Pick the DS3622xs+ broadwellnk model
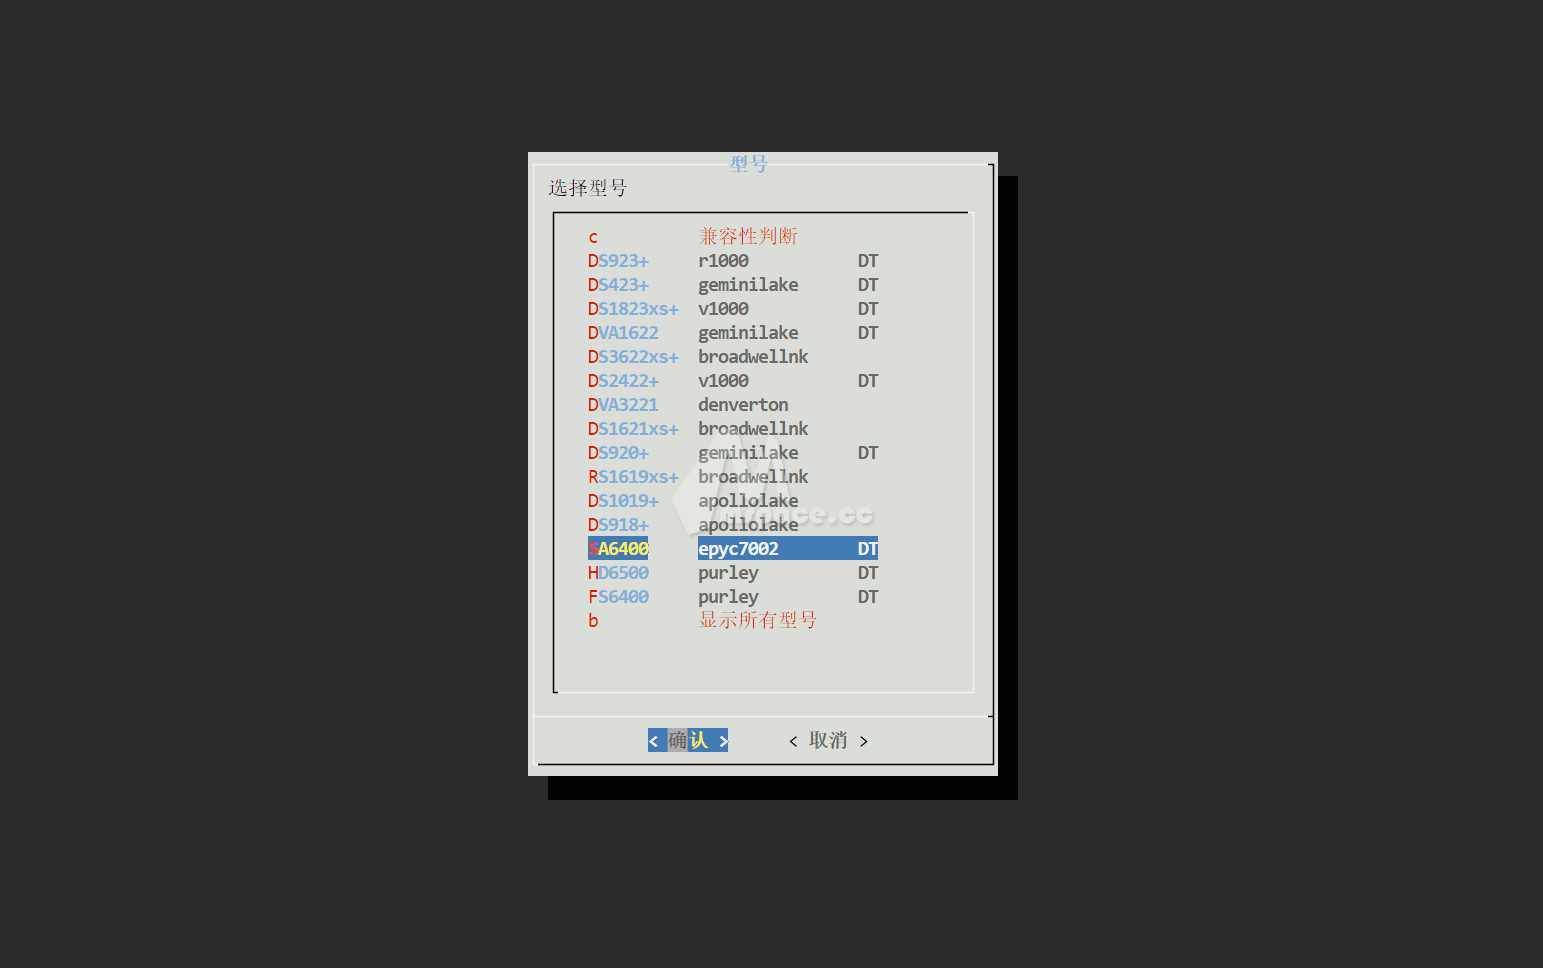 point(633,356)
